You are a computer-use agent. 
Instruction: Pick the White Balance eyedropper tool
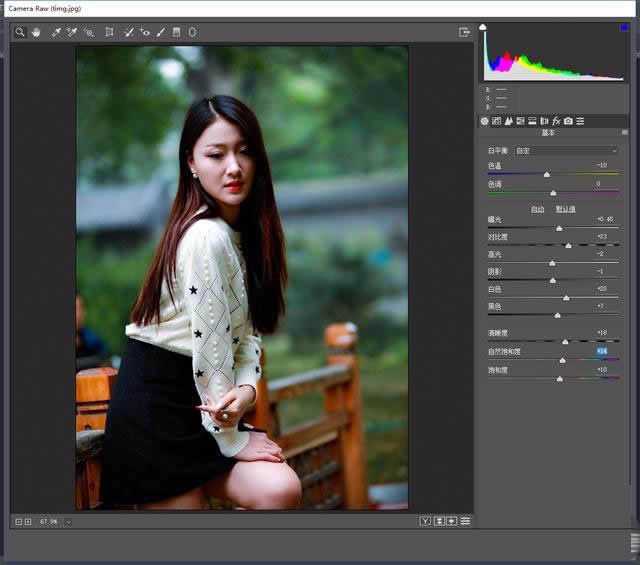[56, 32]
